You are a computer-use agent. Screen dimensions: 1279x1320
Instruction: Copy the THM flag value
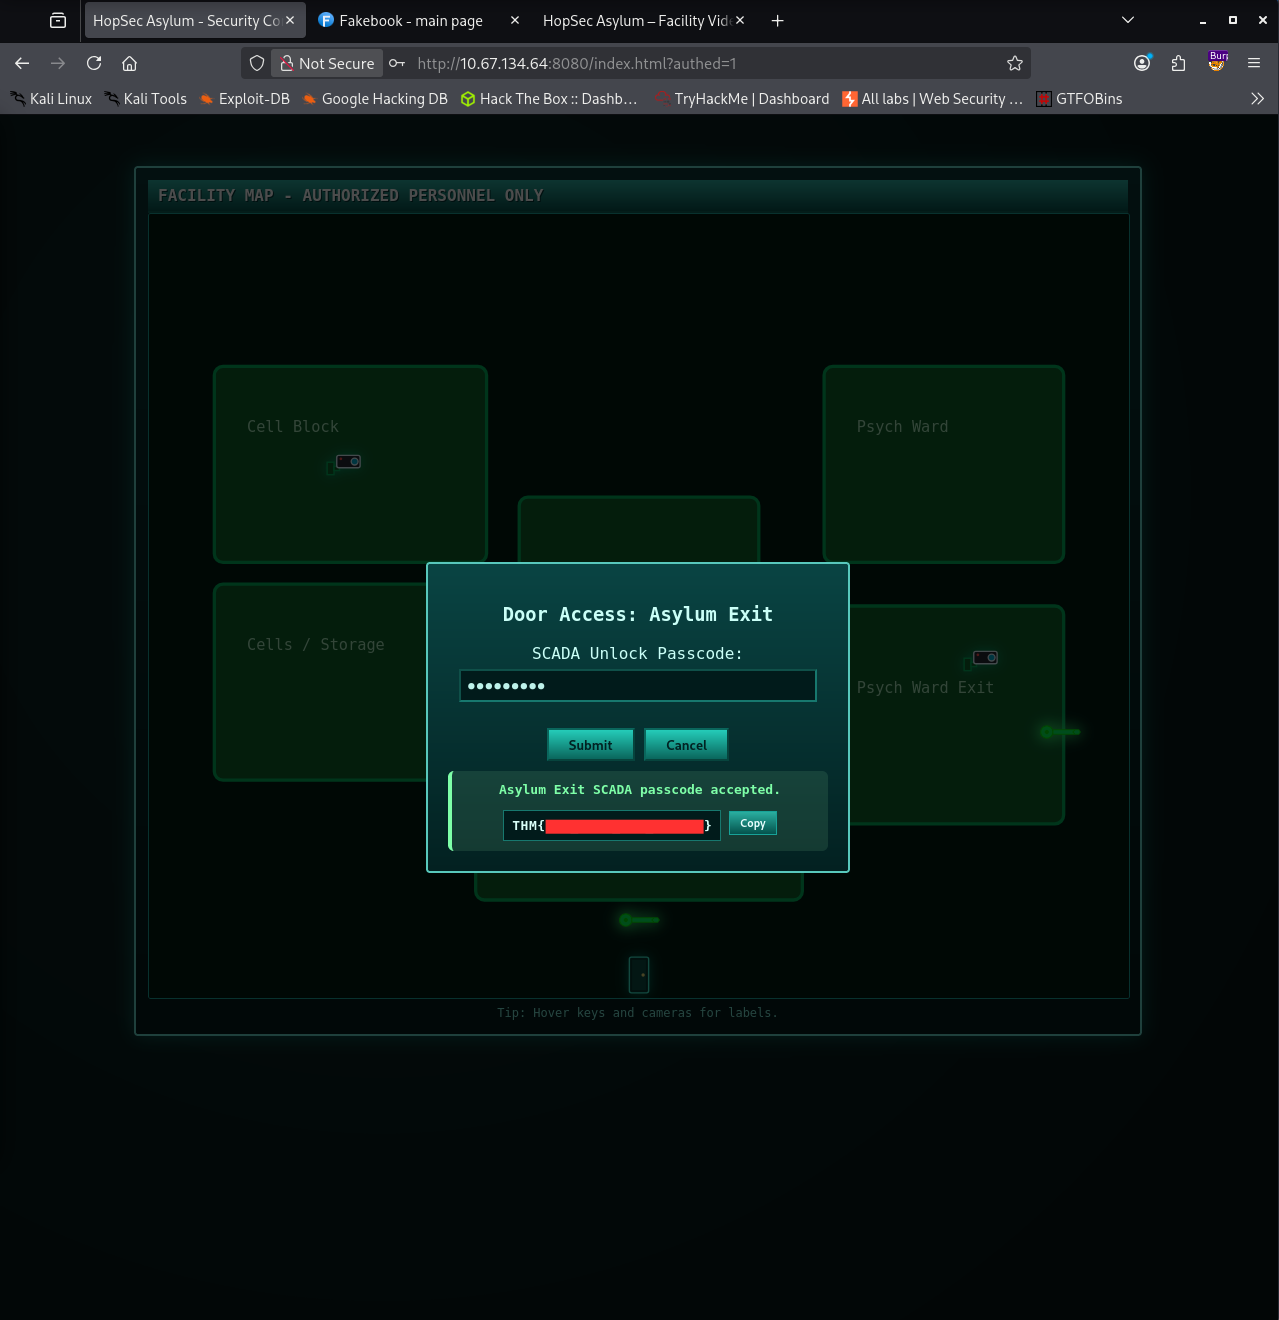pos(752,824)
